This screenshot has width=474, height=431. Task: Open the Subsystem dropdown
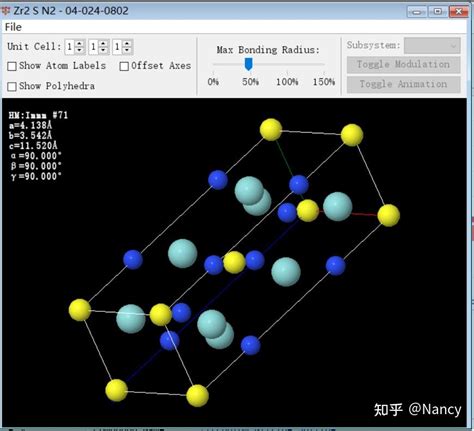(432, 45)
